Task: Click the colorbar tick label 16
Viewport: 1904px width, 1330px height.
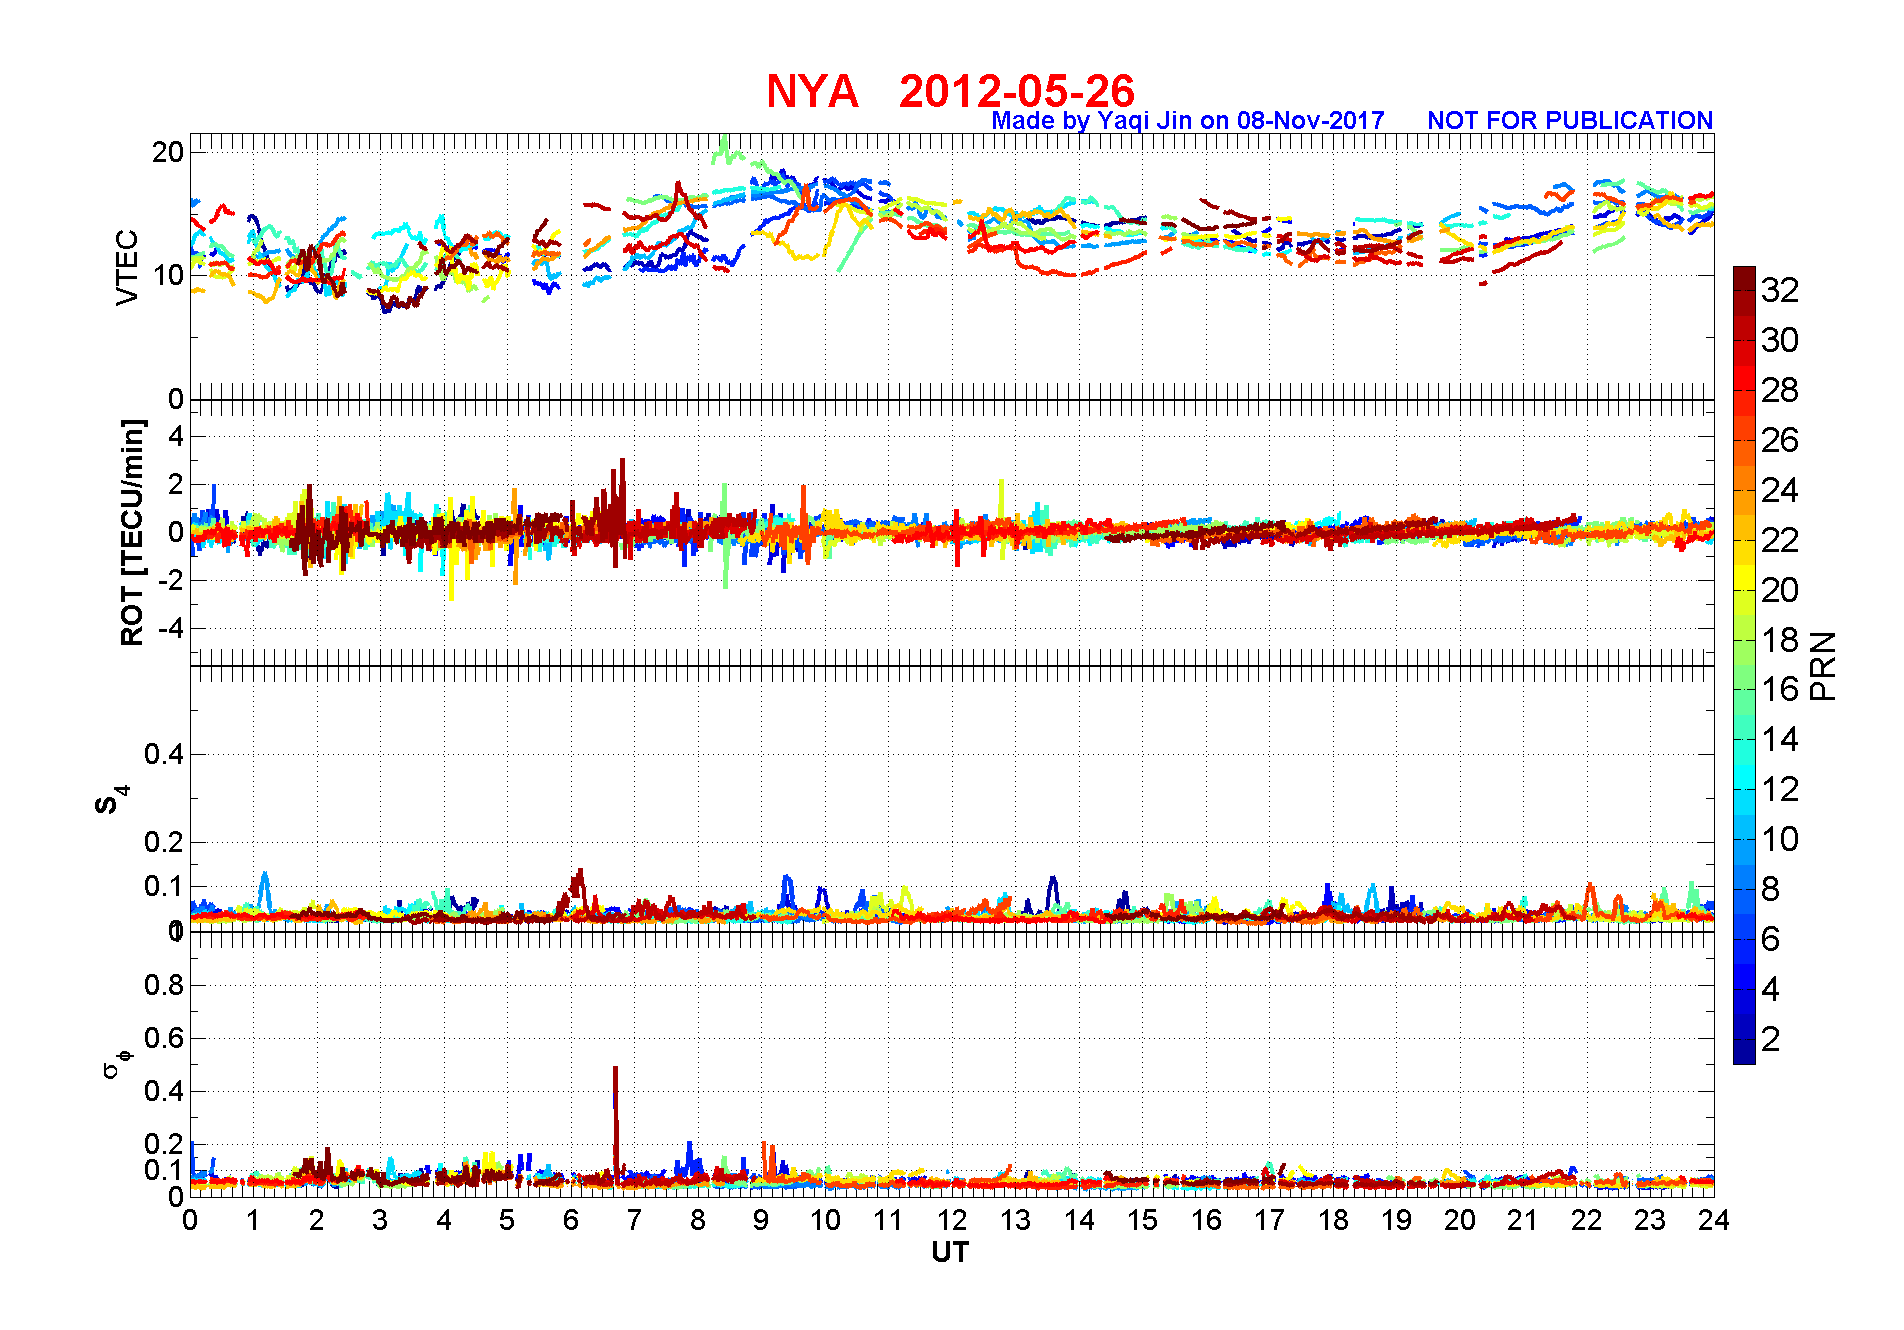Action: click(1779, 689)
